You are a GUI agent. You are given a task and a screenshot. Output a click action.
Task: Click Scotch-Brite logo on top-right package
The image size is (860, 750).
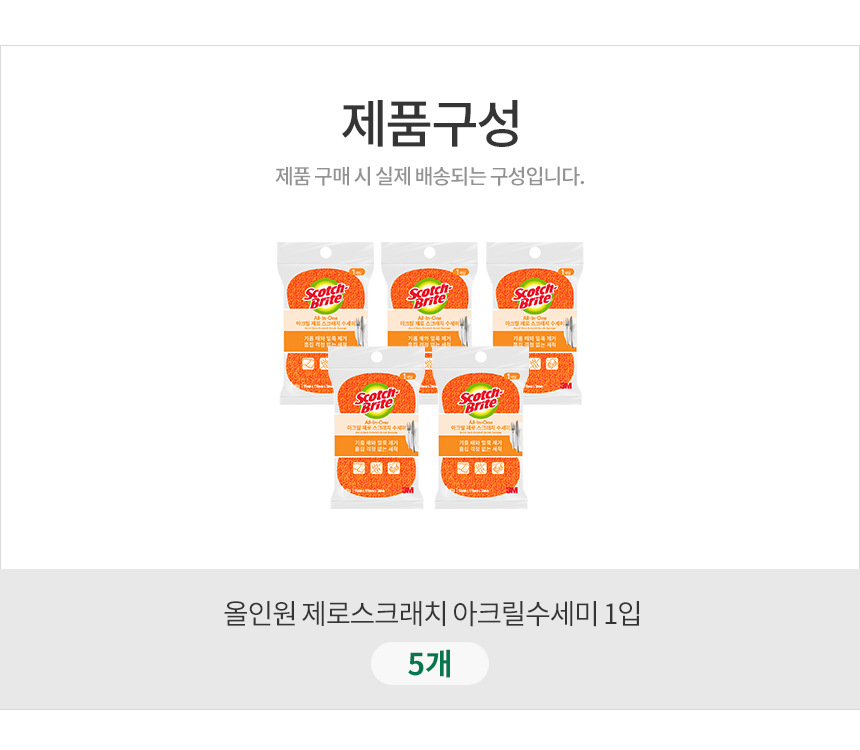click(533, 293)
